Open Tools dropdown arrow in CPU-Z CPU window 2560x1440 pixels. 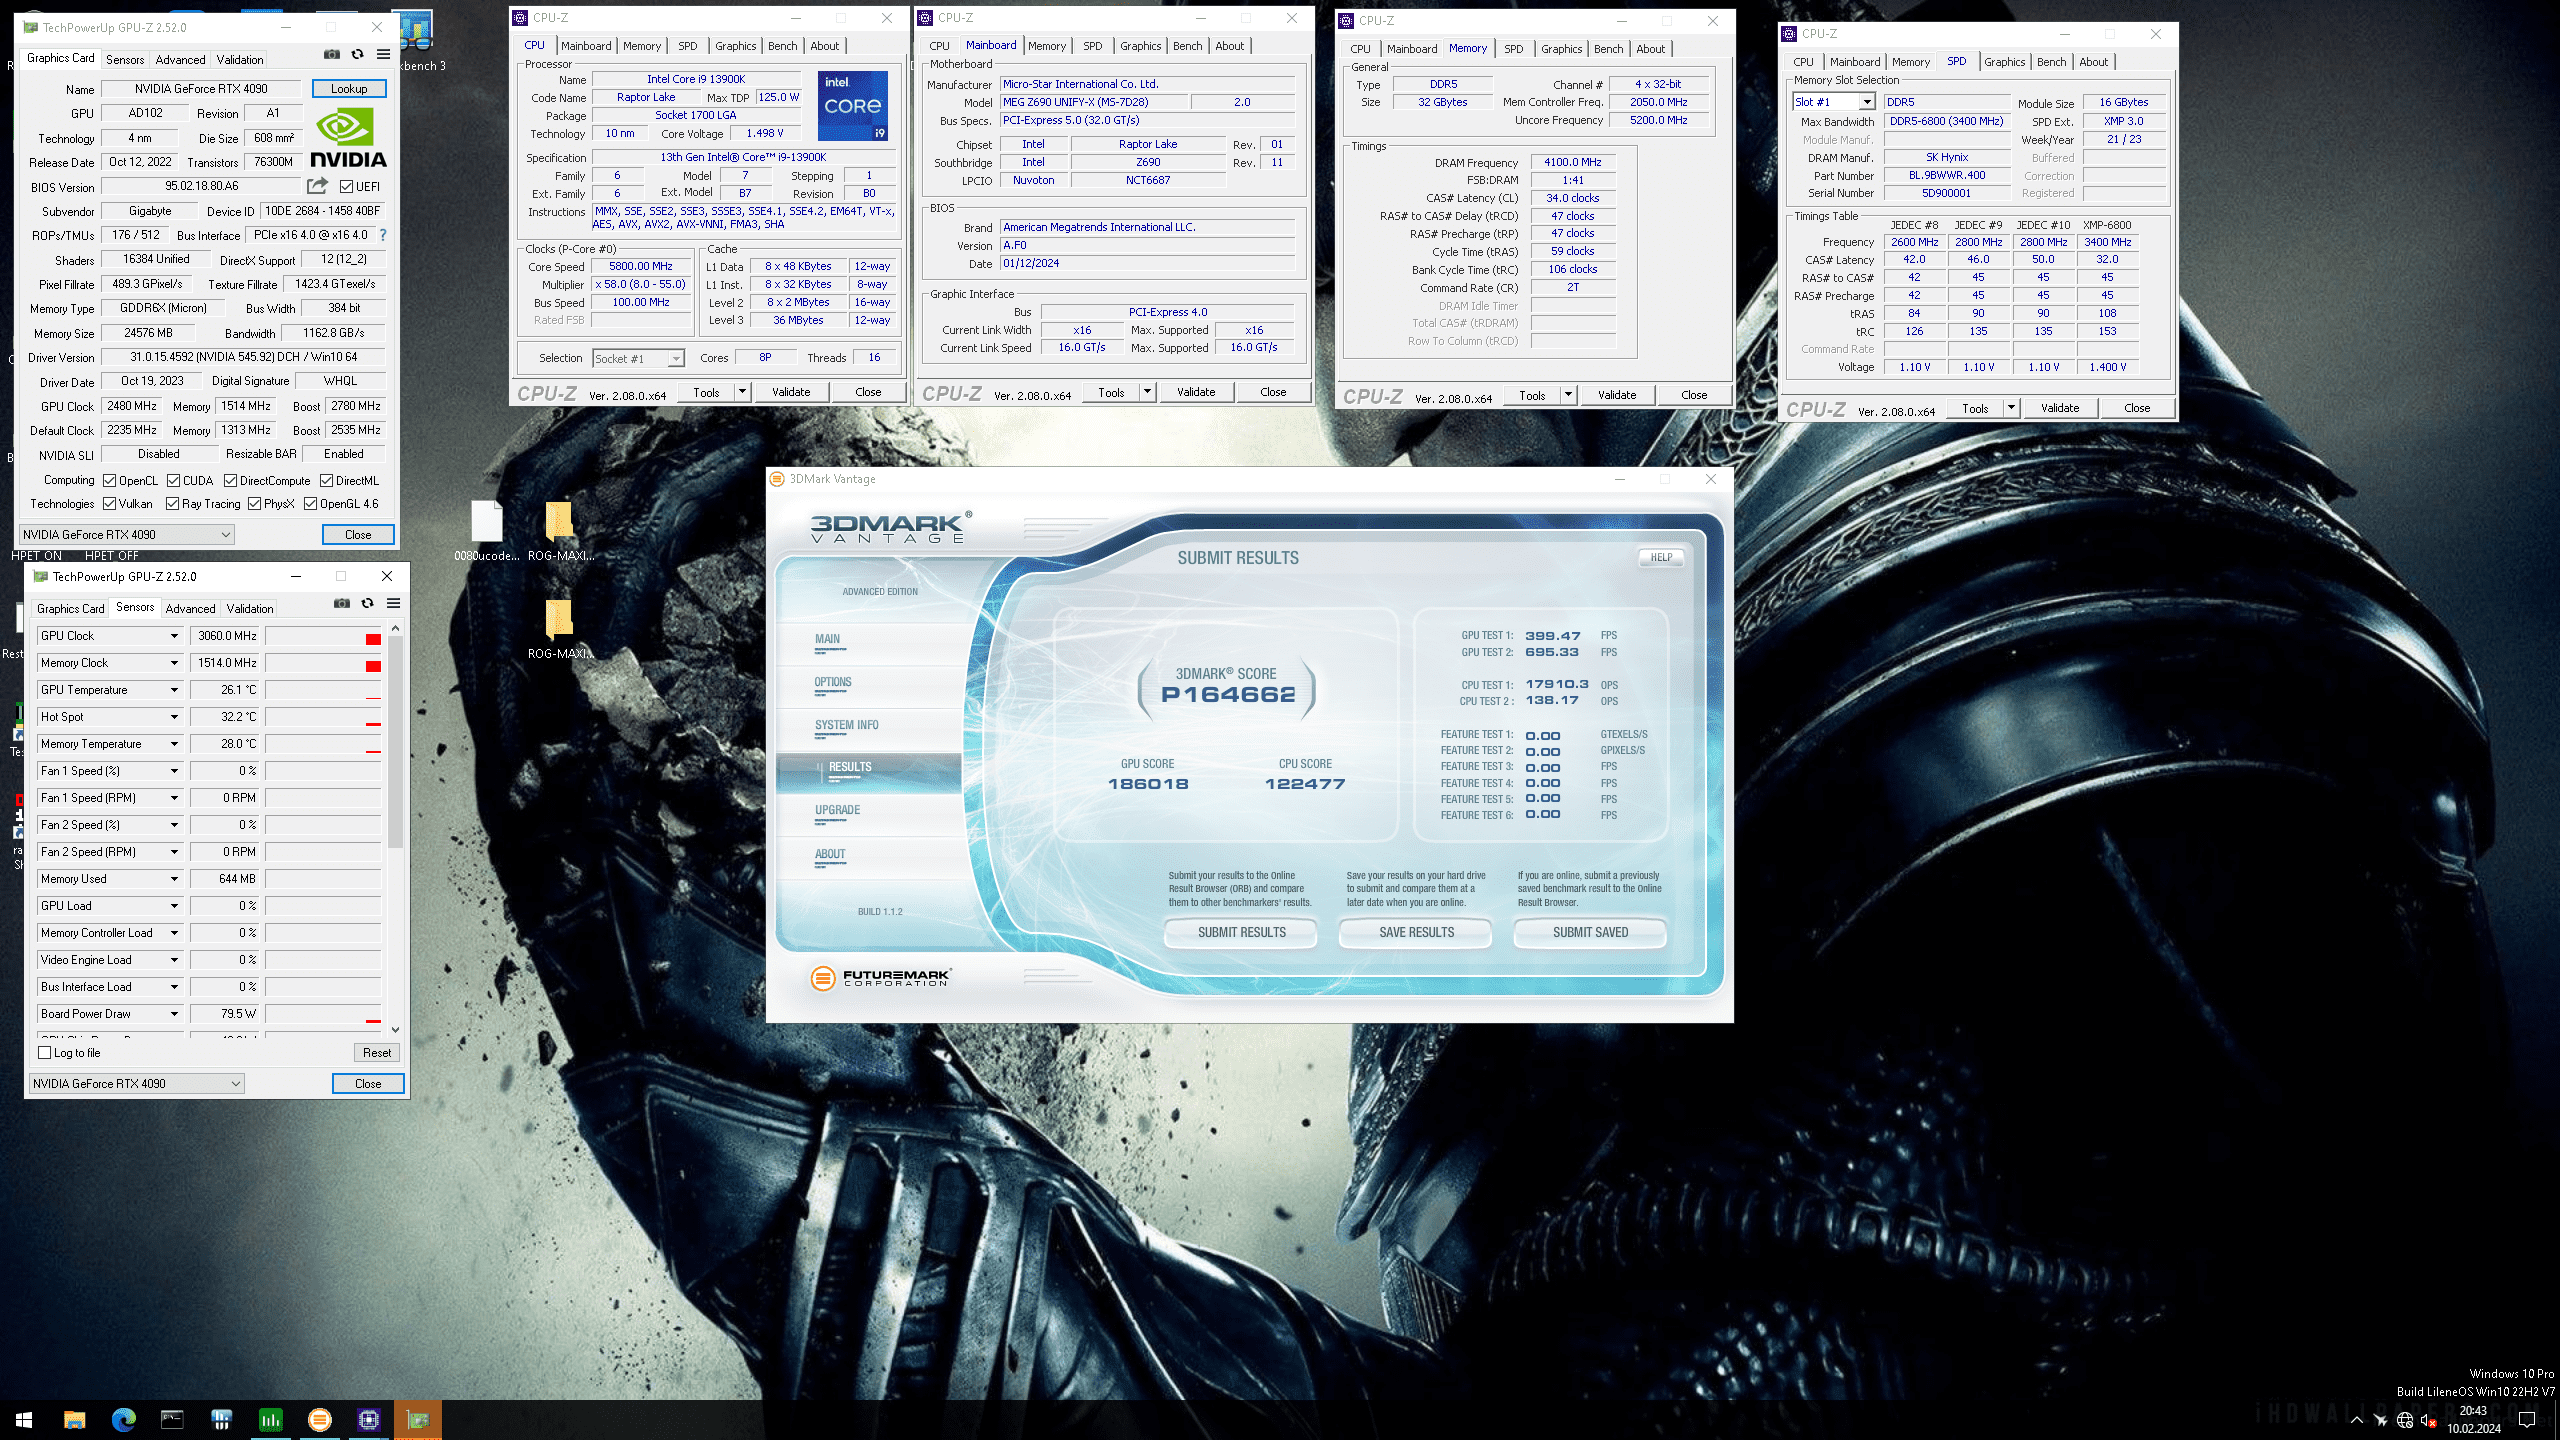(743, 392)
